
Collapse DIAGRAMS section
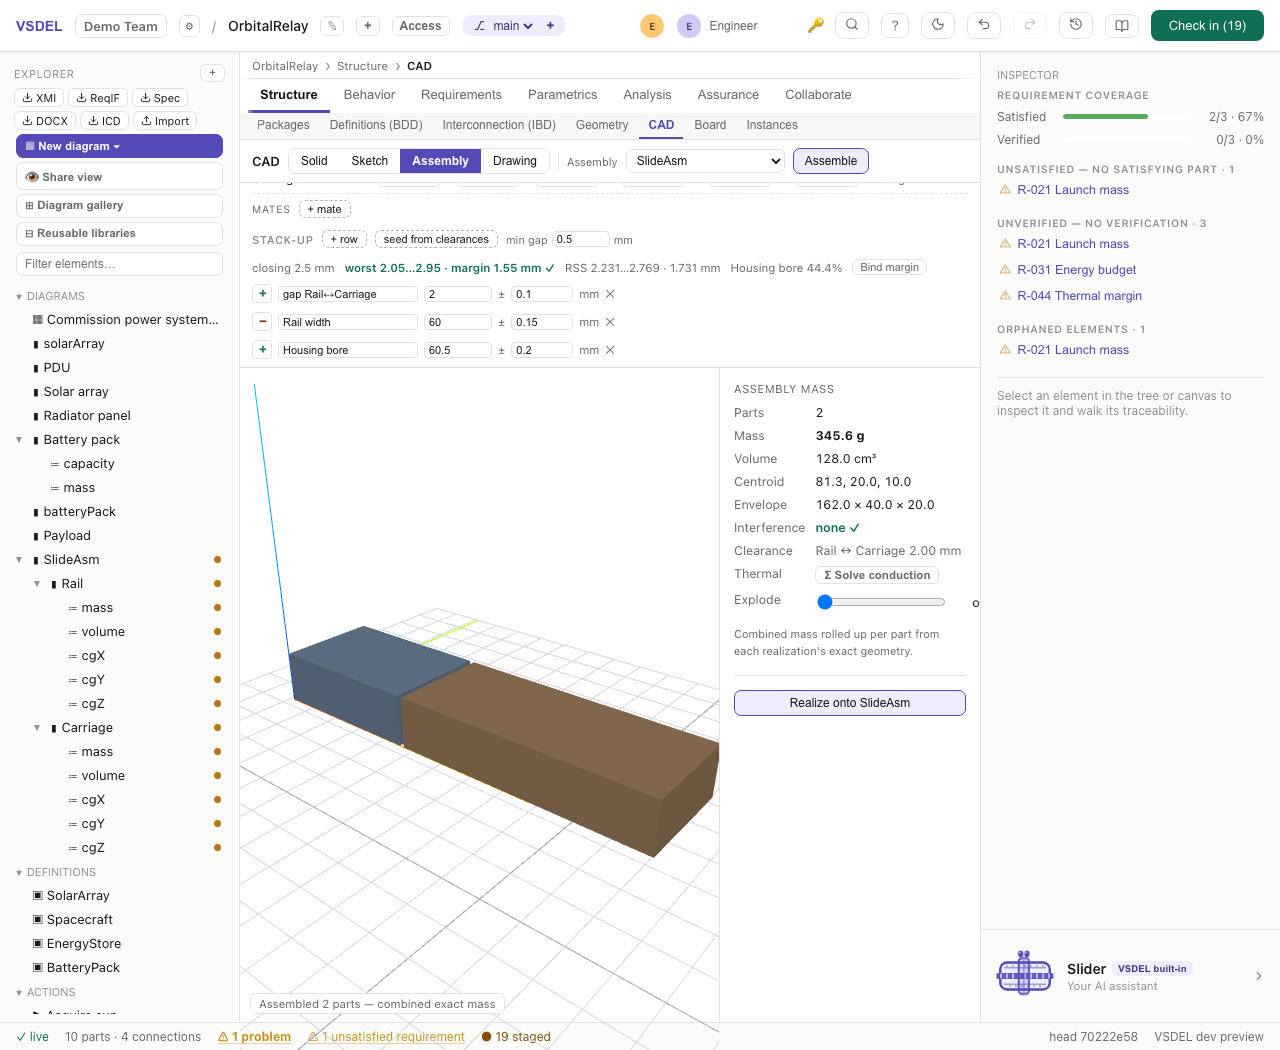19,297
